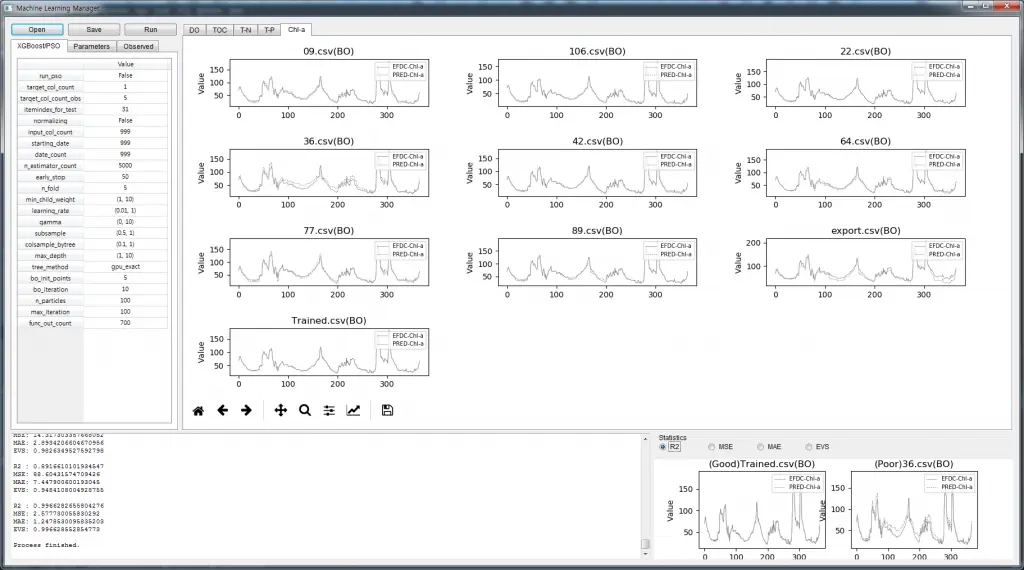Click the Home reset view icon
Image resolution: width=1024 pixels, height=570 pixels.
(x=199, y=411)
